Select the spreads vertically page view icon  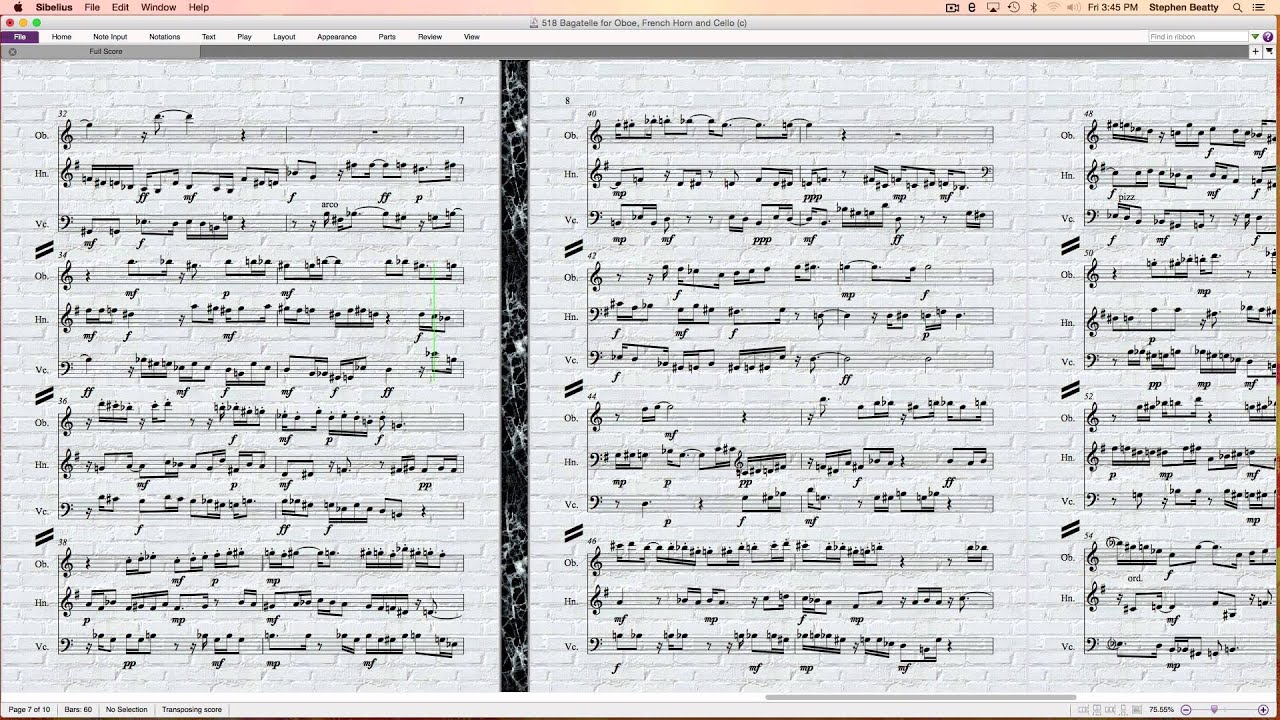click(1096, 710)
